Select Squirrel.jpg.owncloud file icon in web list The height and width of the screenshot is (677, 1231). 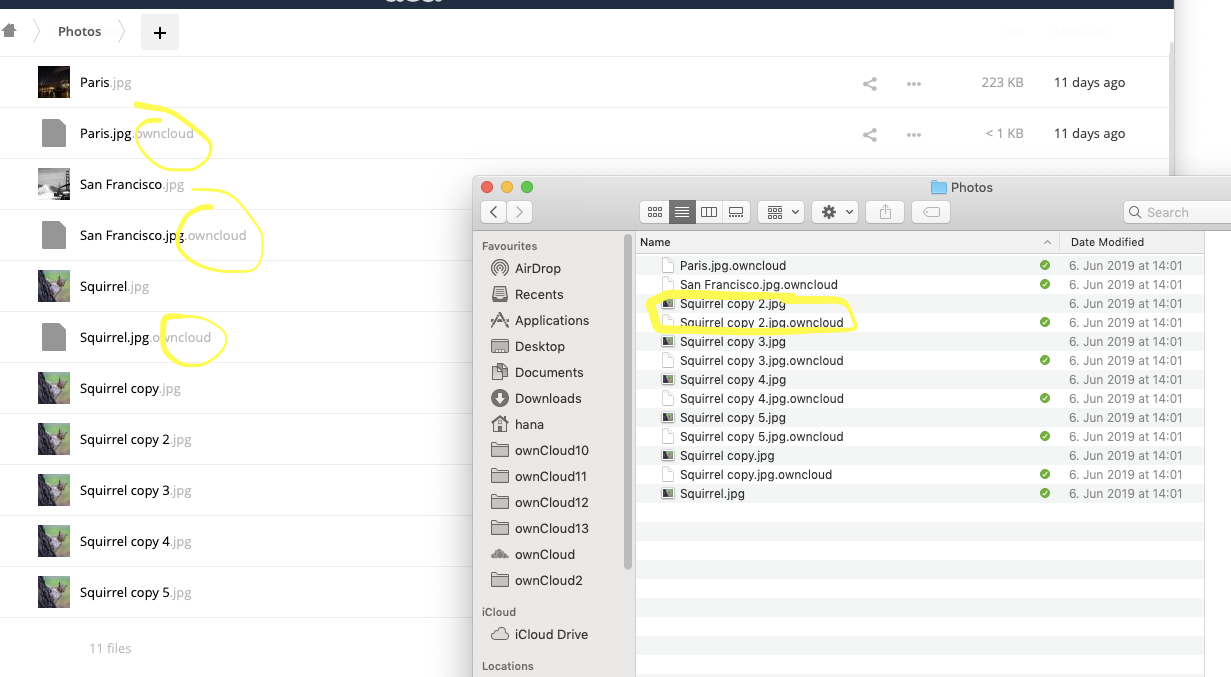54,337
